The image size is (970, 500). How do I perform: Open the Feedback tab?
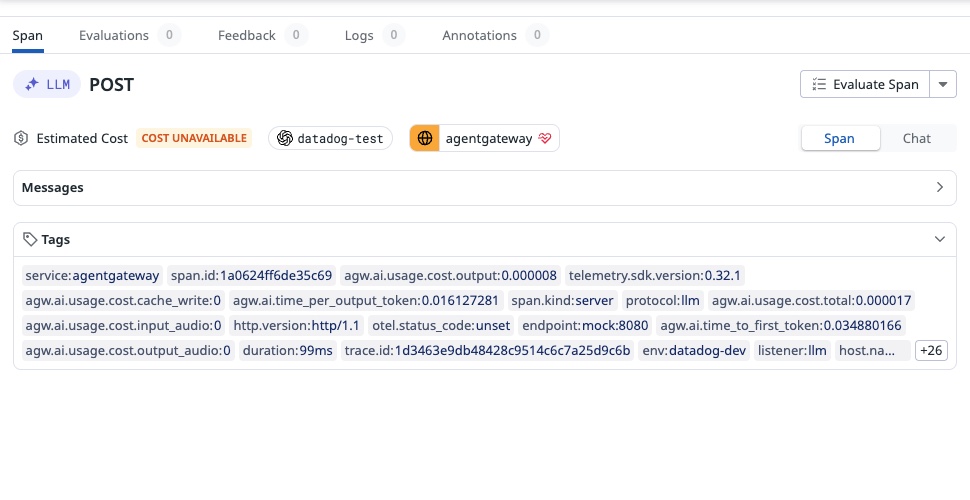[x=263, y=35]
